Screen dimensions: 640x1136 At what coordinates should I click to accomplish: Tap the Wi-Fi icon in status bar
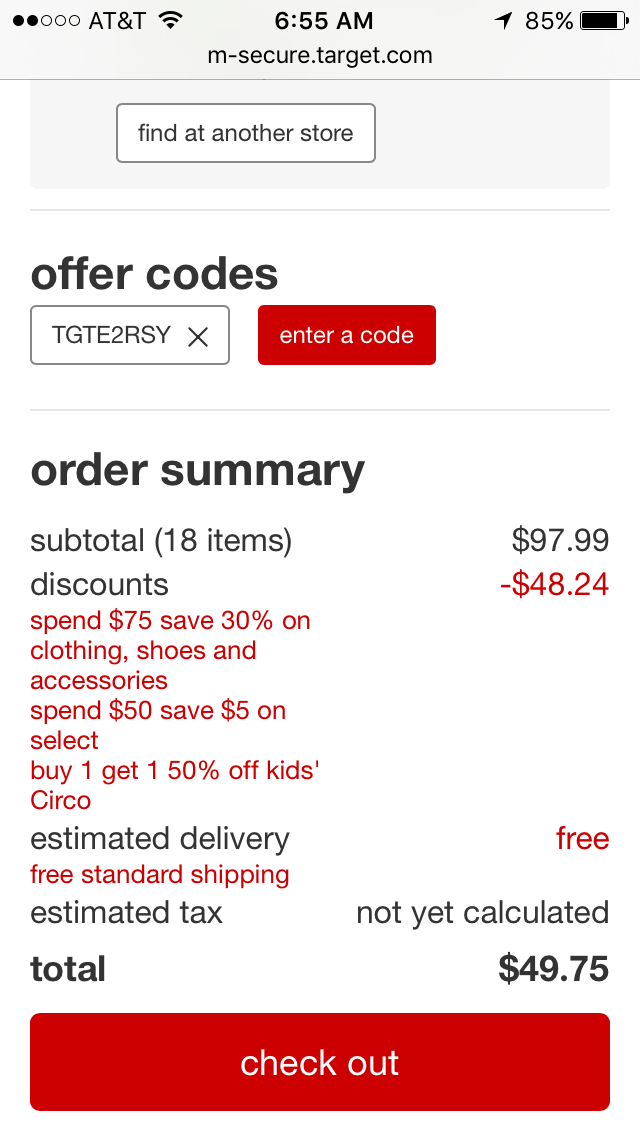171,20
